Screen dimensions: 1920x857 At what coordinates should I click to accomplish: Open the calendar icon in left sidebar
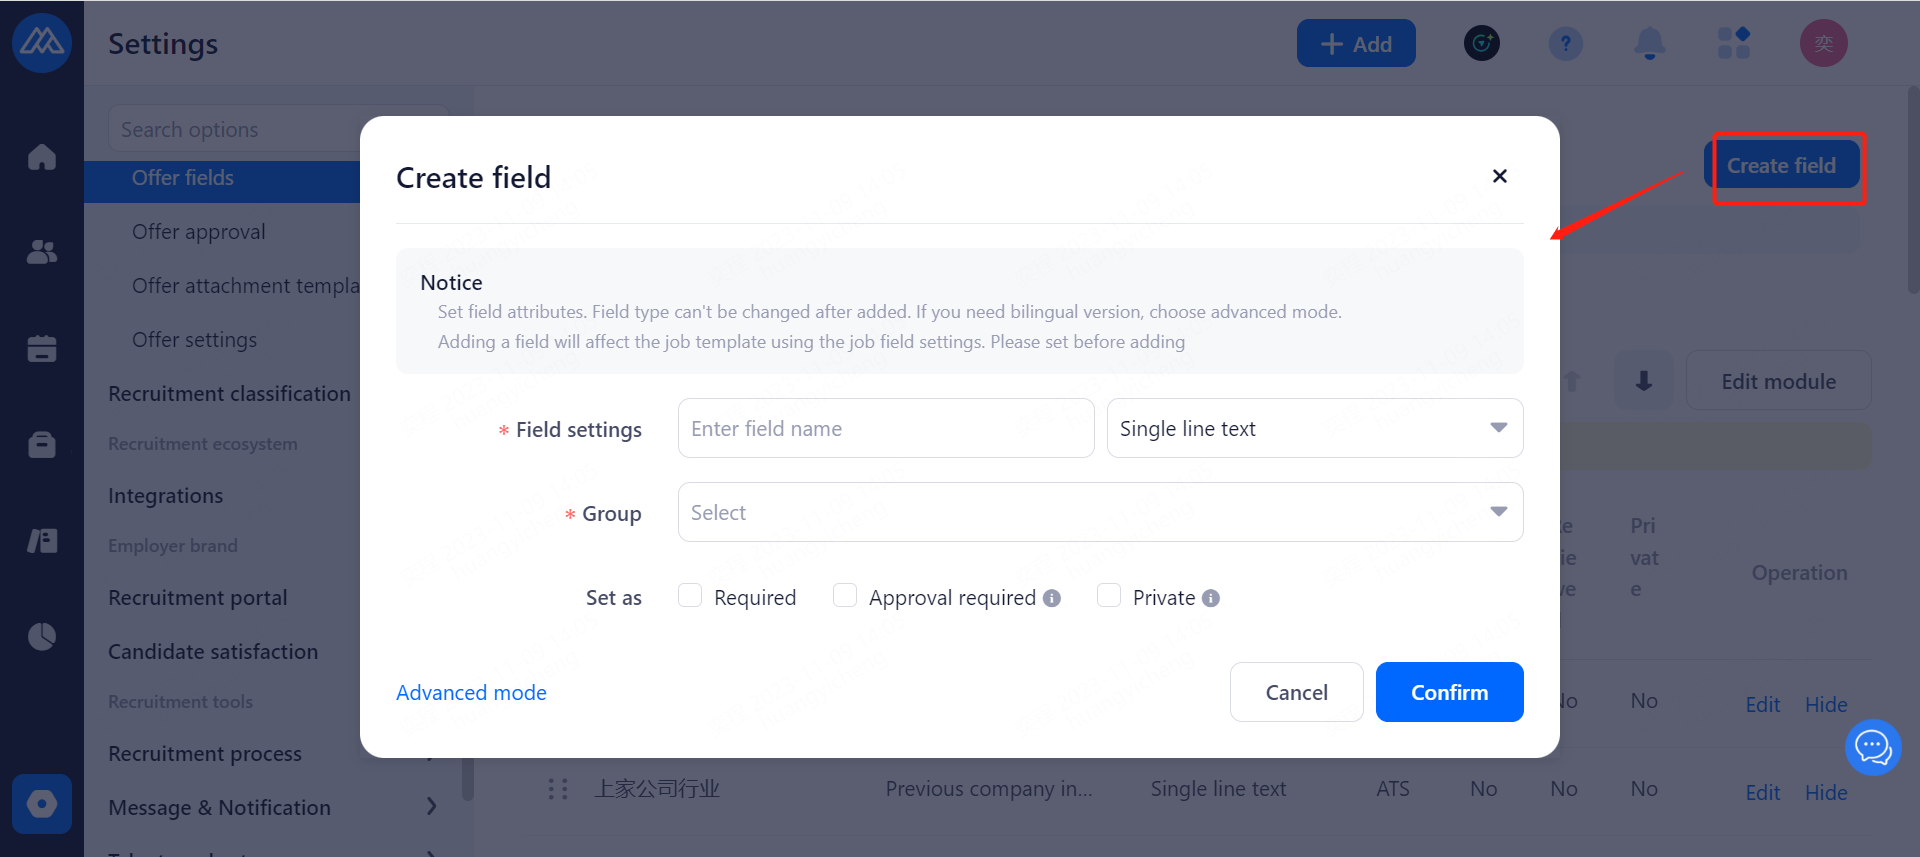[42, 348]
